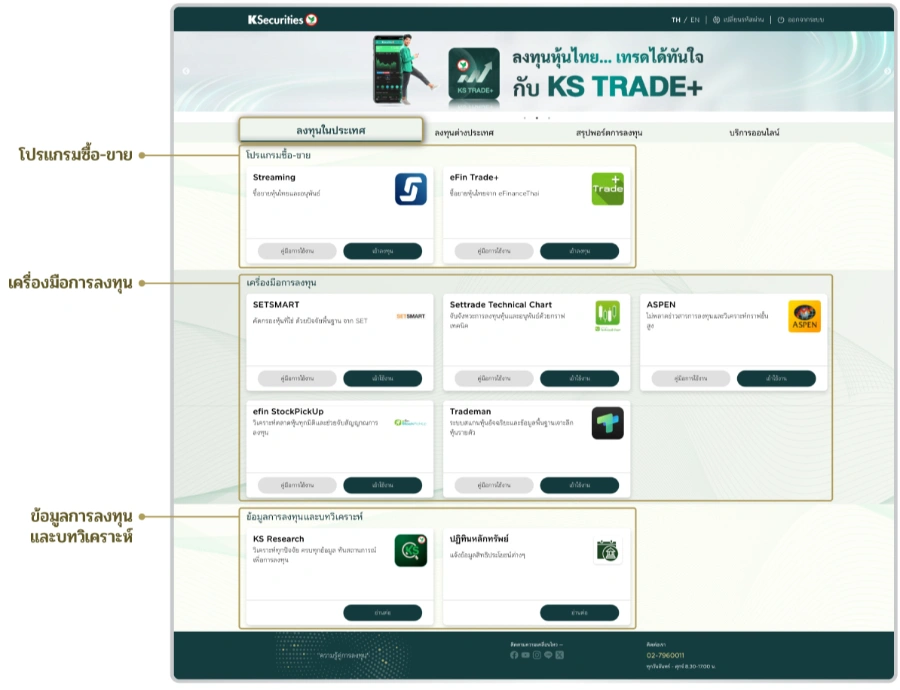Screen dimensions: 900x690
Task: Go to next banner slide arrow
Action: [887, 71]
